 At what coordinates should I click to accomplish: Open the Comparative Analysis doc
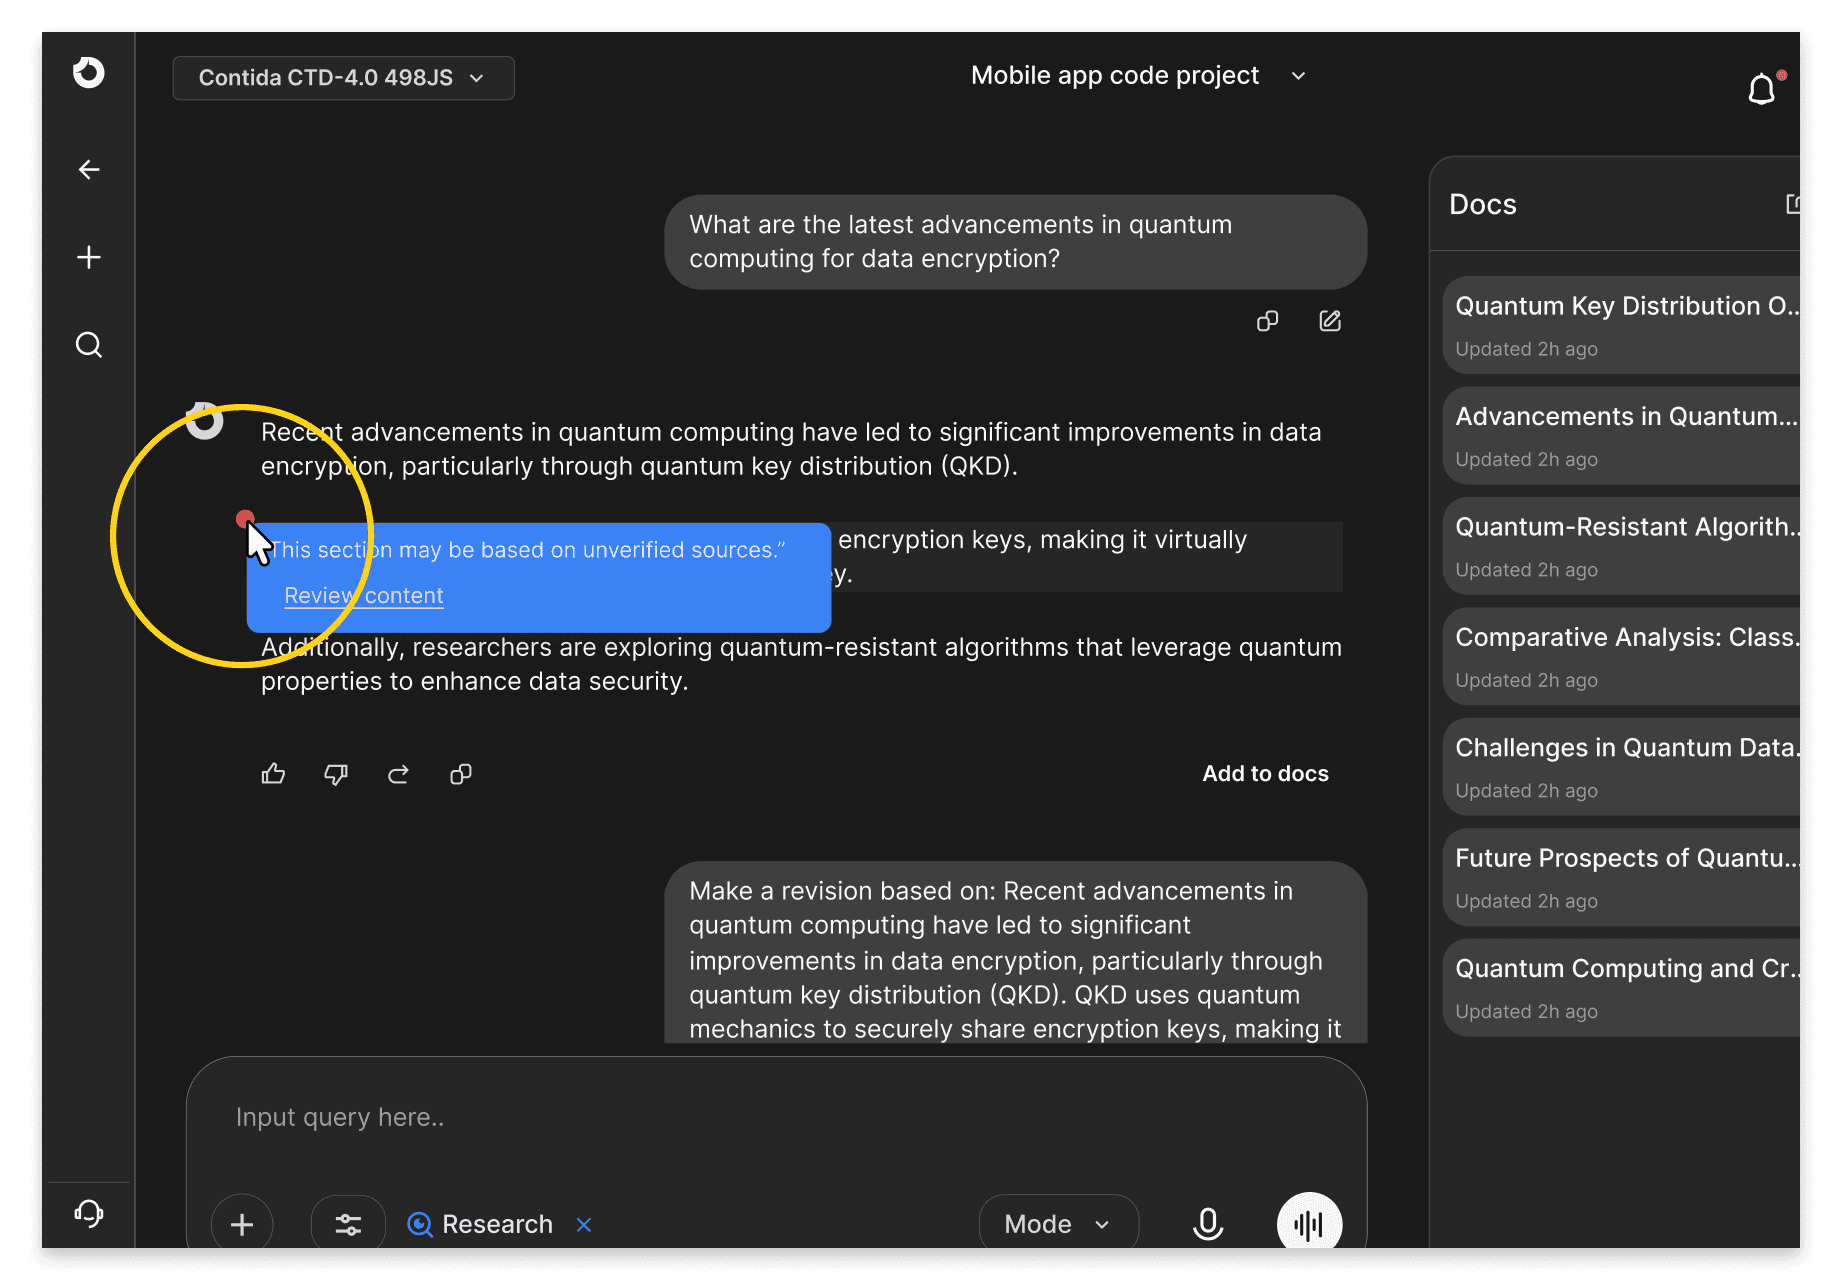[x=1621, y=657]
